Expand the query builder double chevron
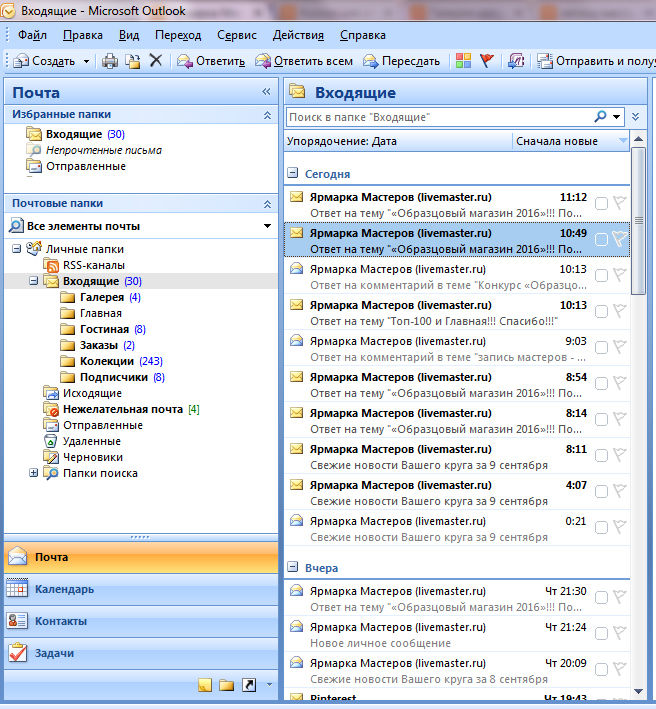Viewport: 656px width, 709px height. pos(635,117)
